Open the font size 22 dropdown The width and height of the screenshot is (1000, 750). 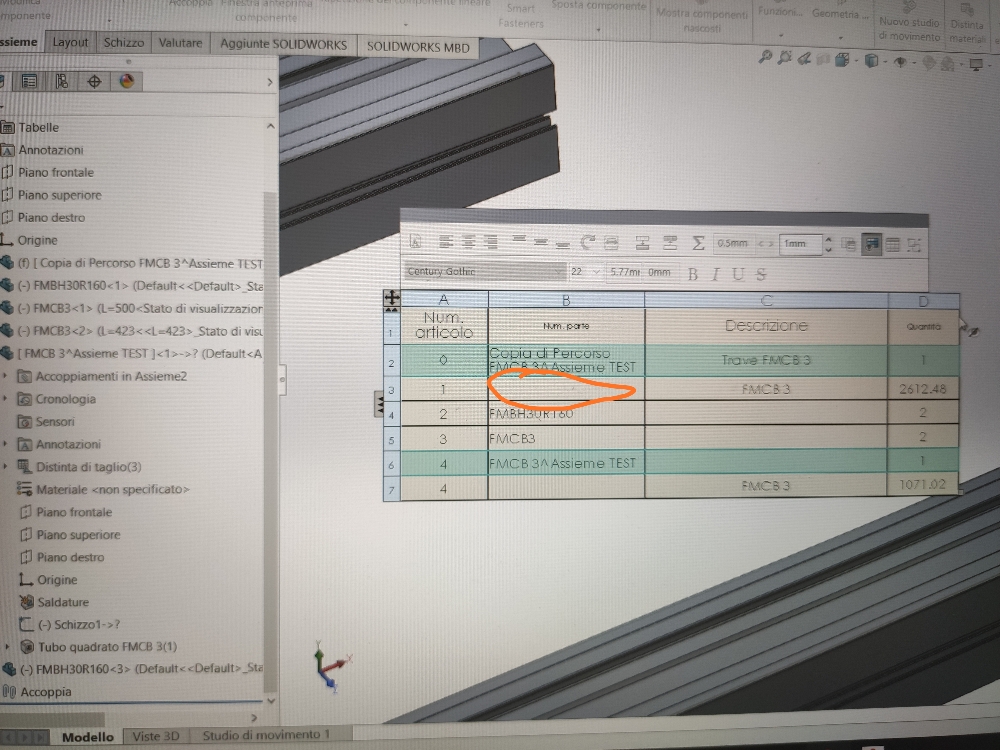584,272
